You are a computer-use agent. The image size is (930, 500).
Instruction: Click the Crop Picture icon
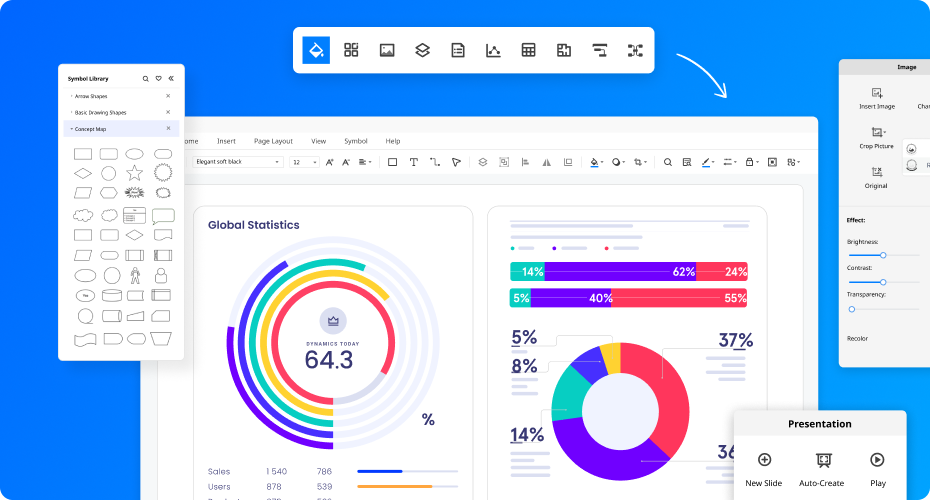pyautogui.click(x=877, y=132)
